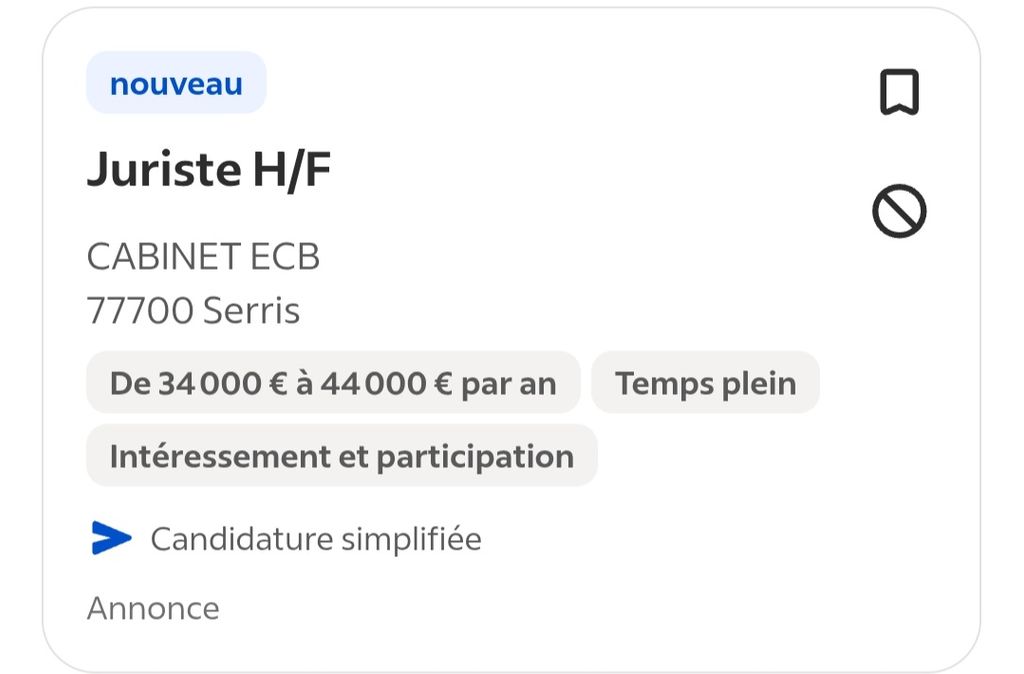
Task: Click the Candidature simplifiée label
Action: (316, 539)
